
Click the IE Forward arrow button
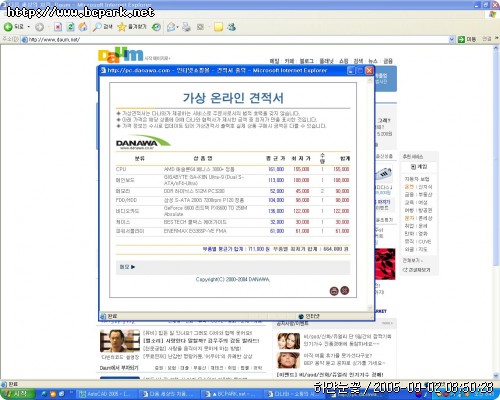pyautogui.click(x=39, y=27)
